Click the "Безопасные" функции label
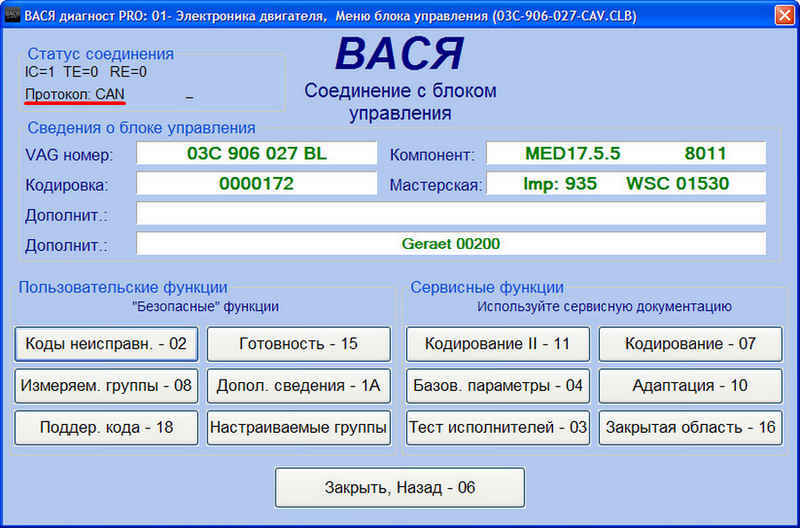800x528 pixels. [205, 307]
